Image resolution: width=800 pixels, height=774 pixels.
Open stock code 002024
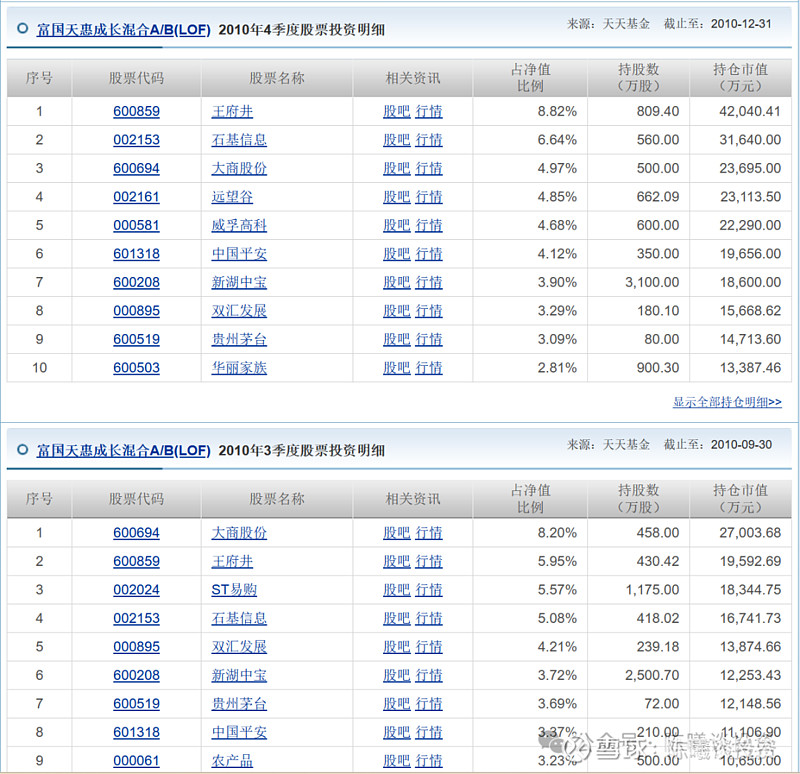[136, 590]
